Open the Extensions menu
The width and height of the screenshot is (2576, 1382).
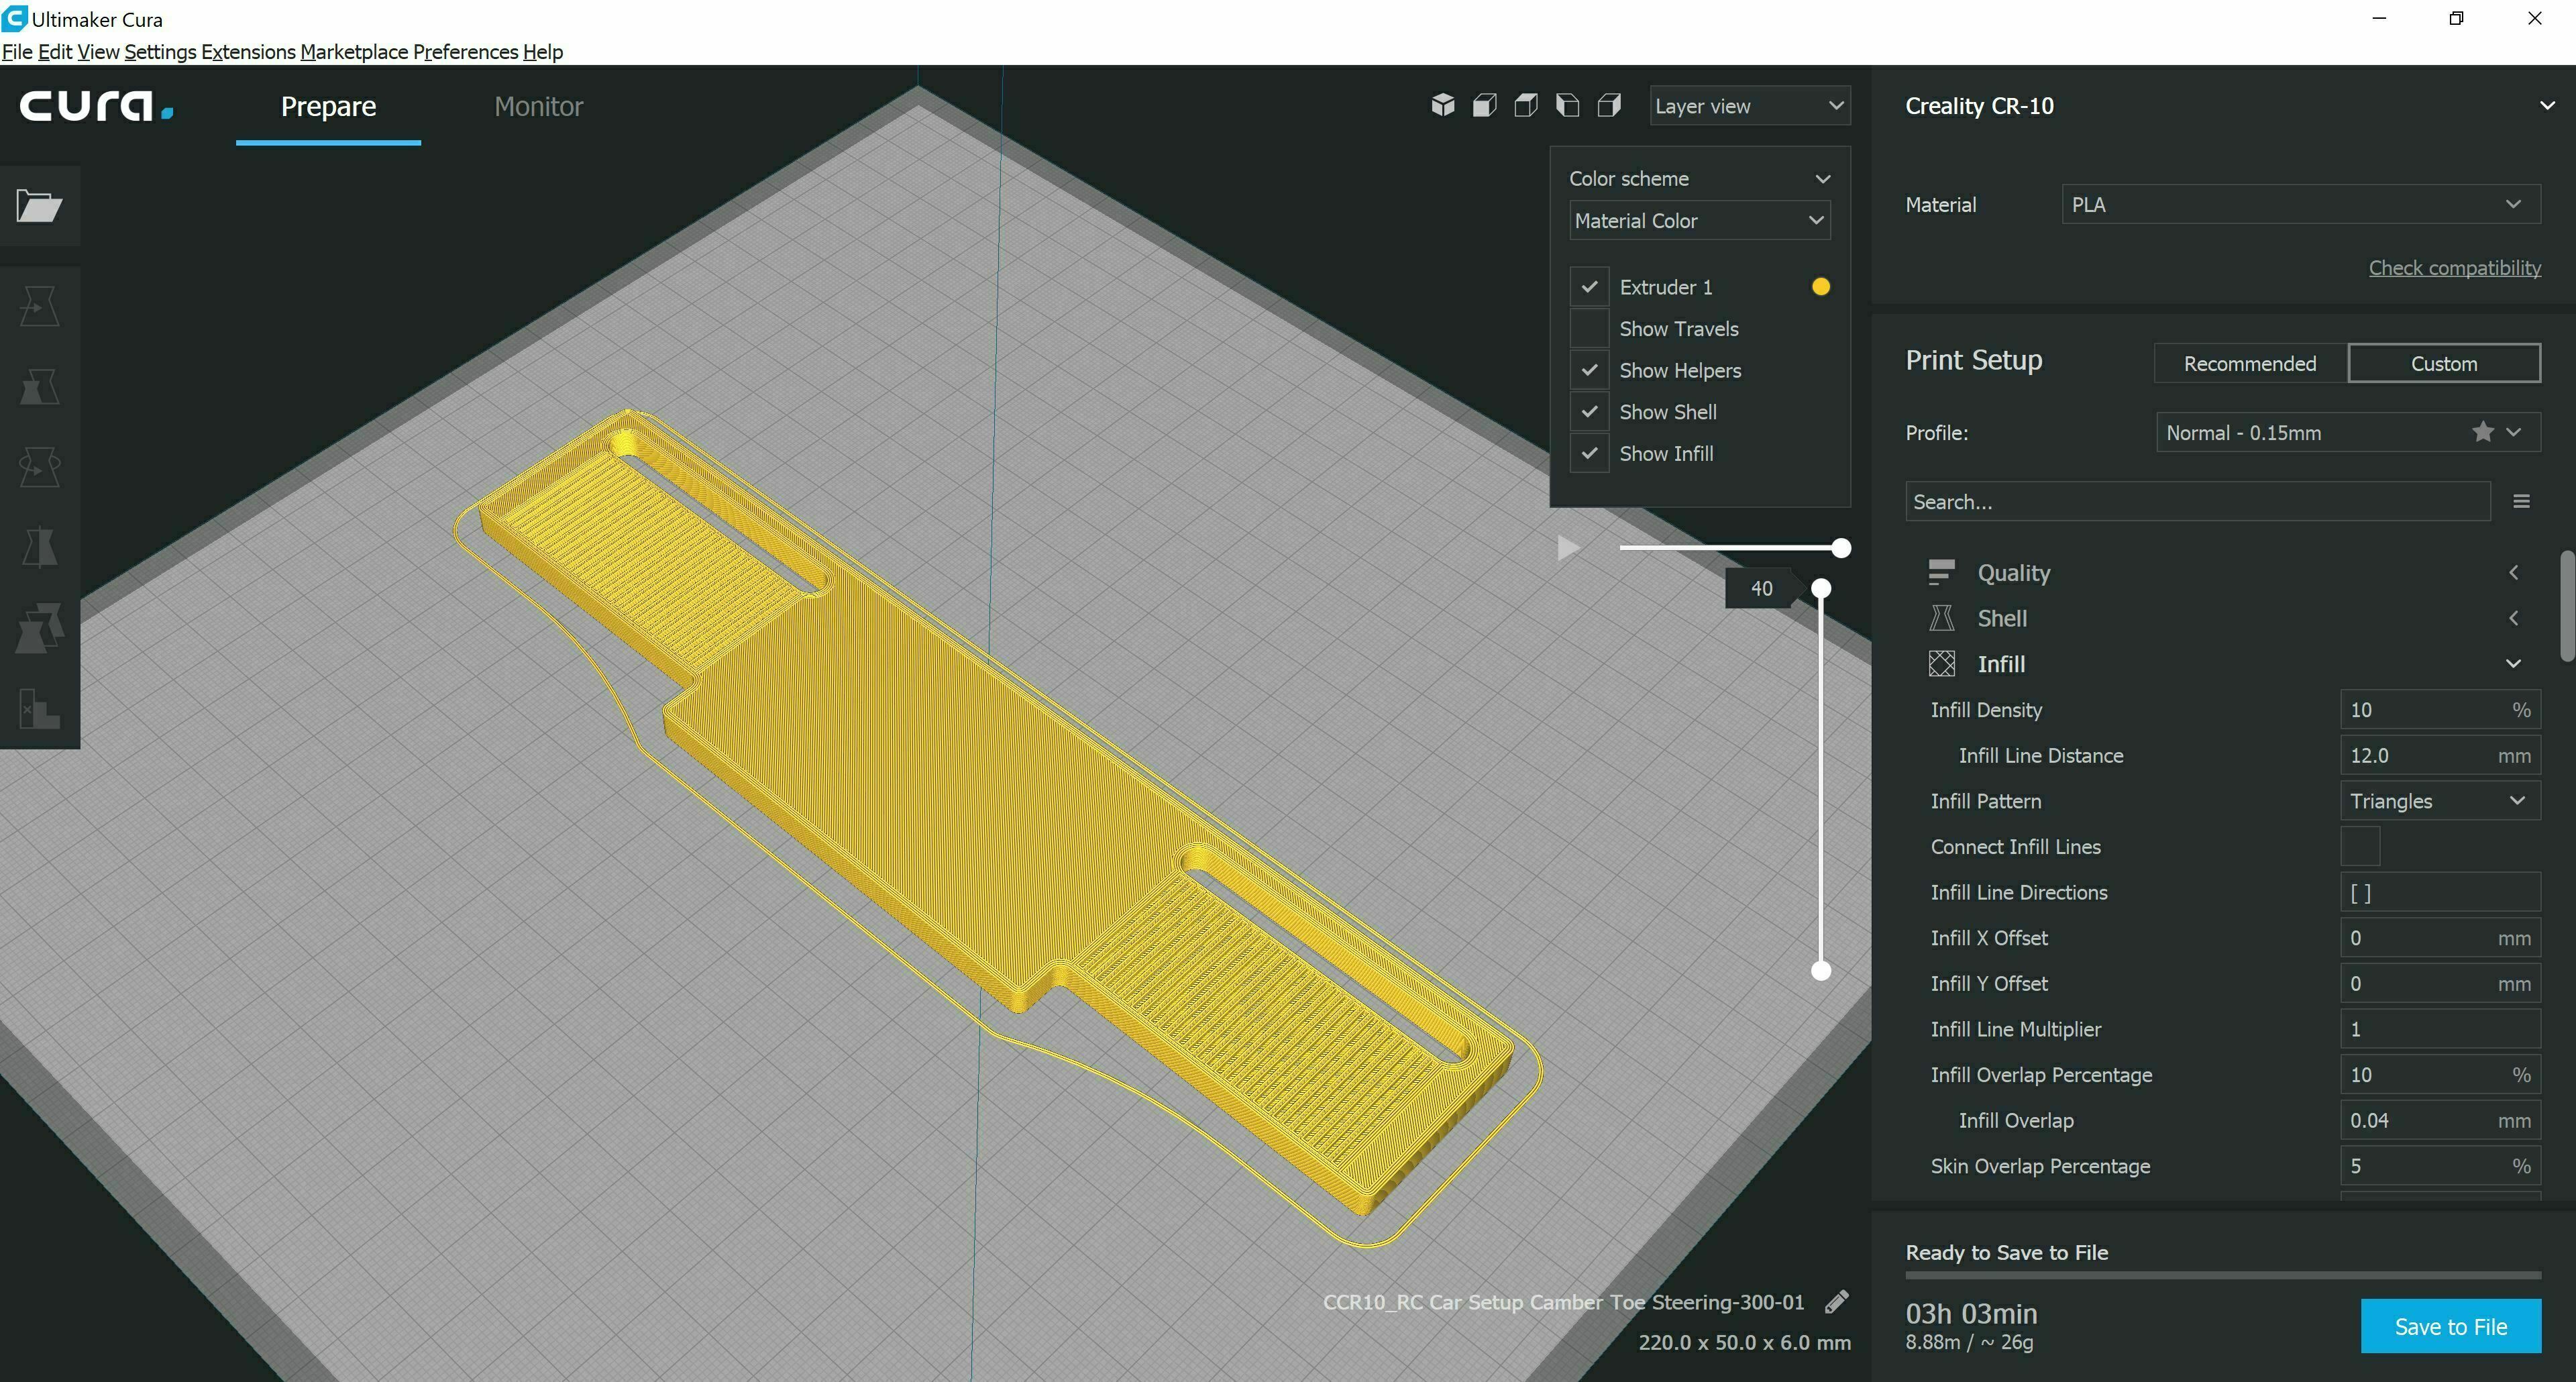pyautogui.click(x=248, y=52)
